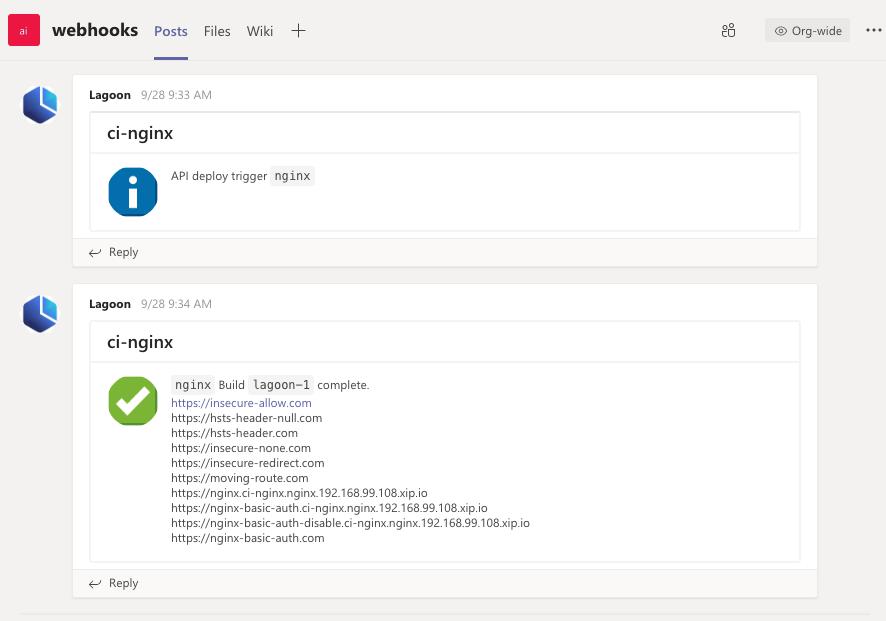Reply to the API deploy trigger post
This screenshot has width=886, height=621.
tap(114, 252)
